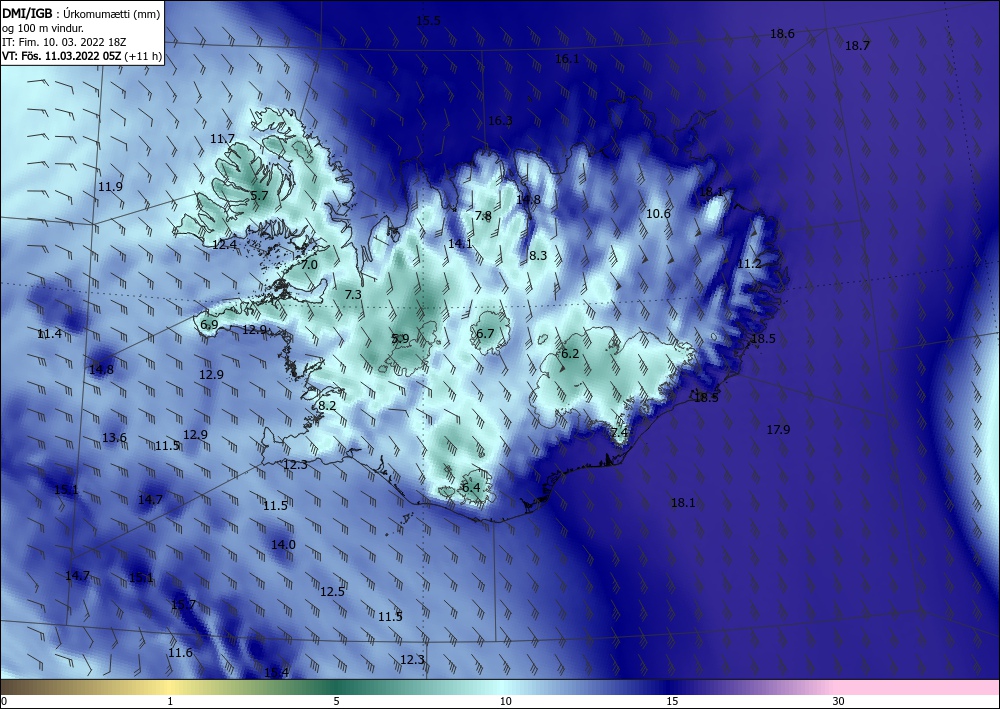
Task: Click the color scale tick labeled 5
Action: coord(336,701)
